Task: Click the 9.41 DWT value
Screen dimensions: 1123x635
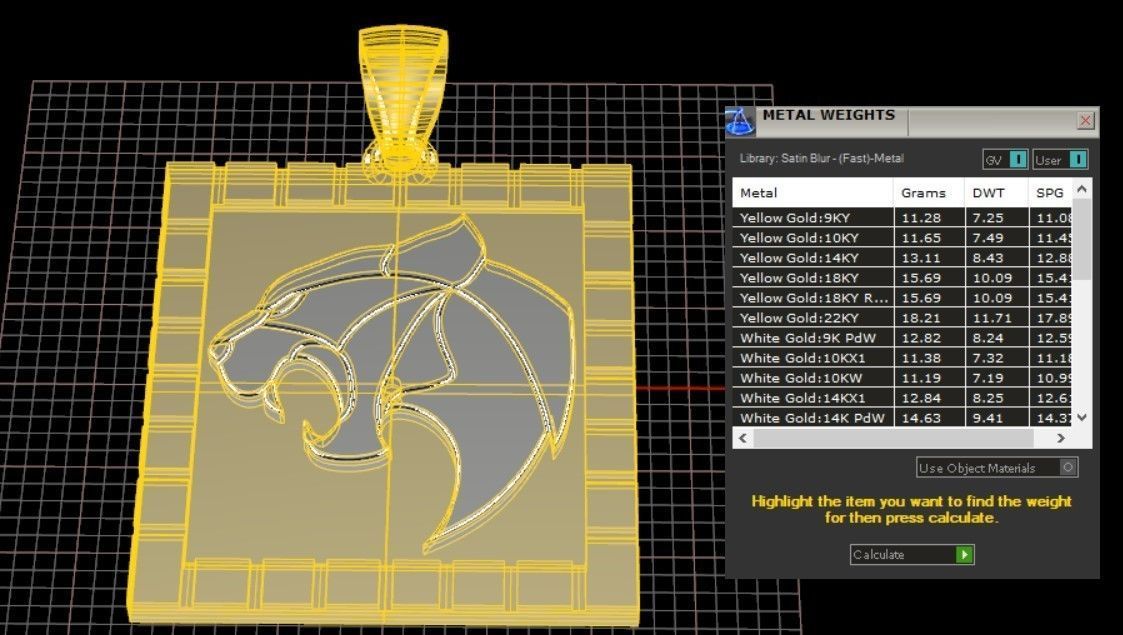Action: click(988, 418)
